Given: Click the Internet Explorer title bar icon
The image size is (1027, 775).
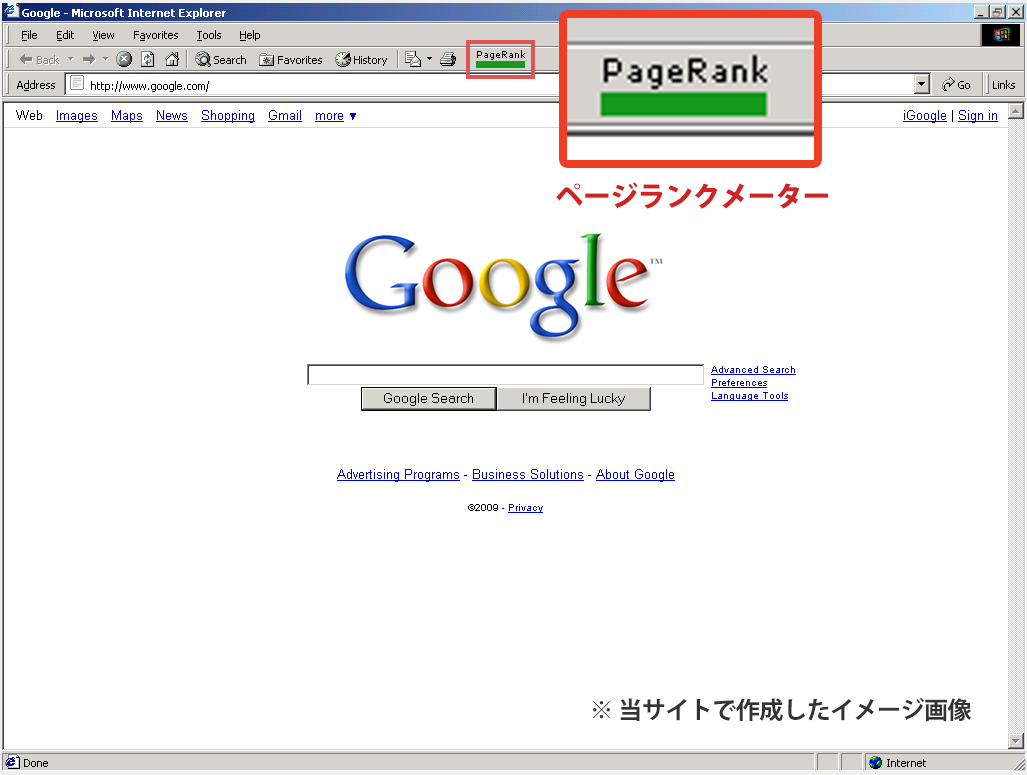Looking at the screenshot, I should 11,11.
